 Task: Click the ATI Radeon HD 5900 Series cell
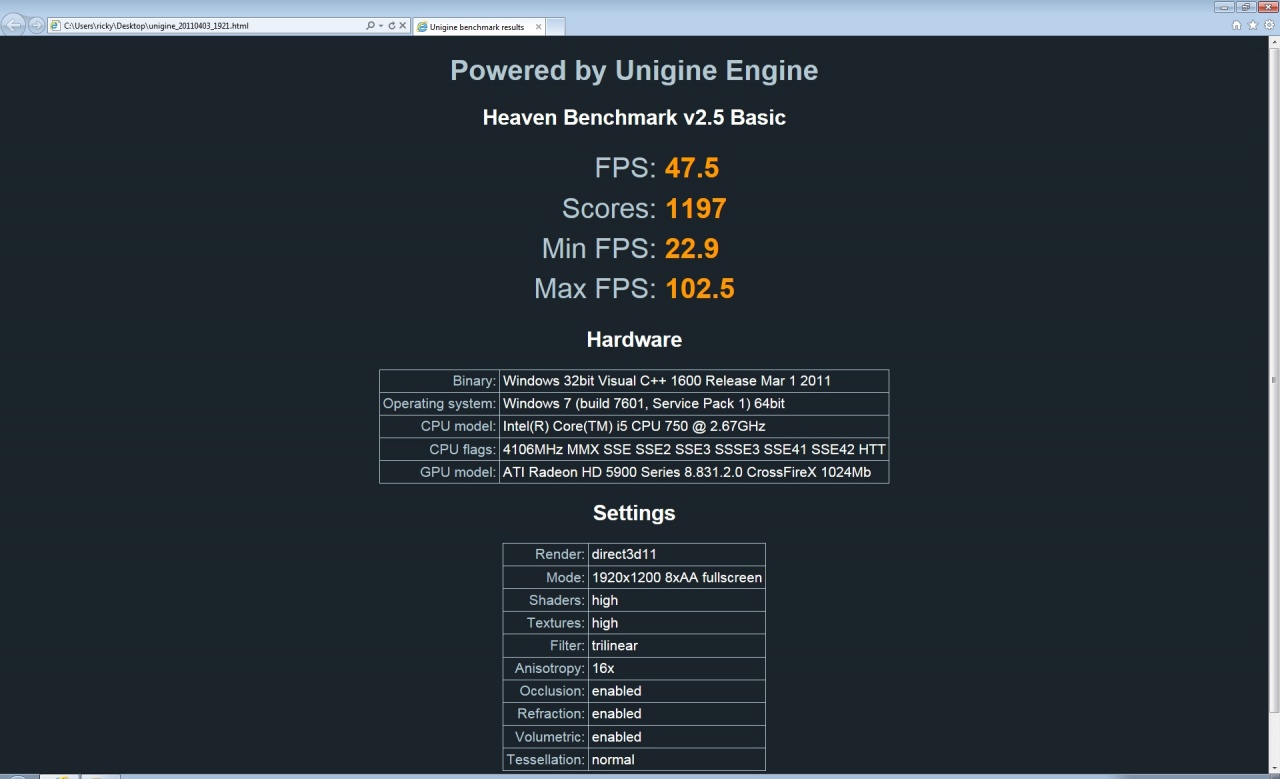[694, 472]
